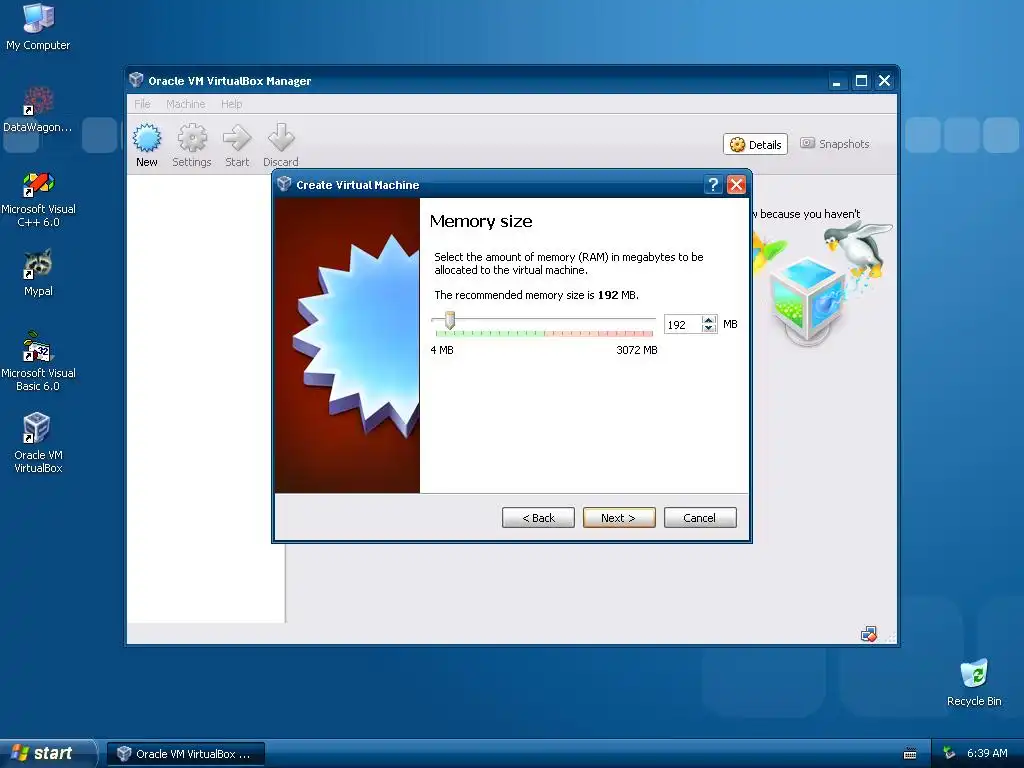
Task: Switch to the Snapshots view
Action: [x=835, y=144]
